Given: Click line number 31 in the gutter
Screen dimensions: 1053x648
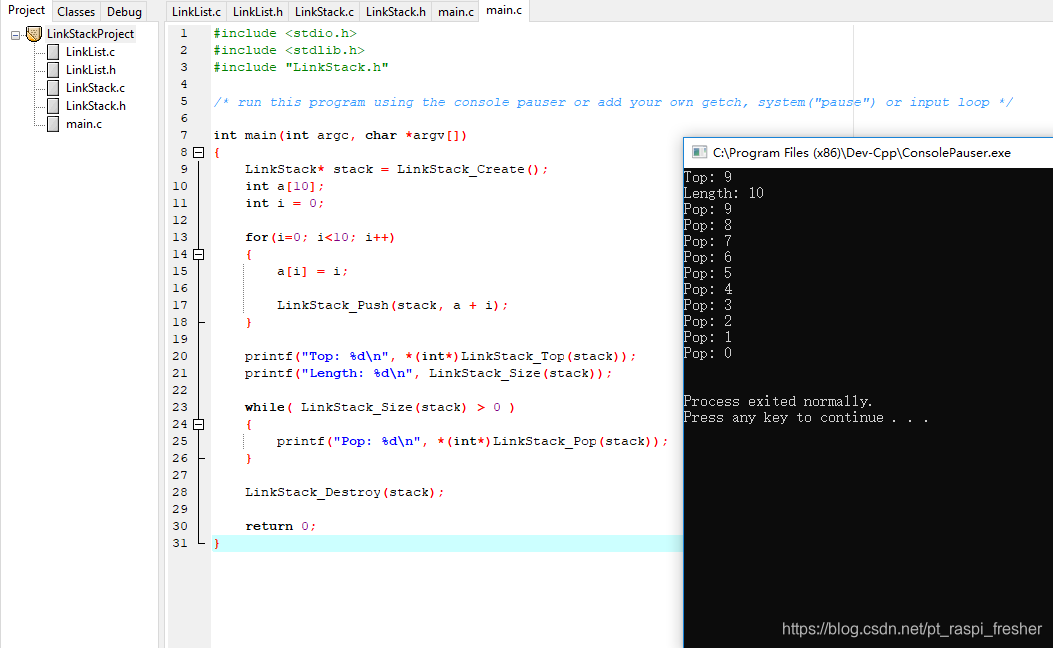Looking at the screenshot, I should tap(180, 543).
